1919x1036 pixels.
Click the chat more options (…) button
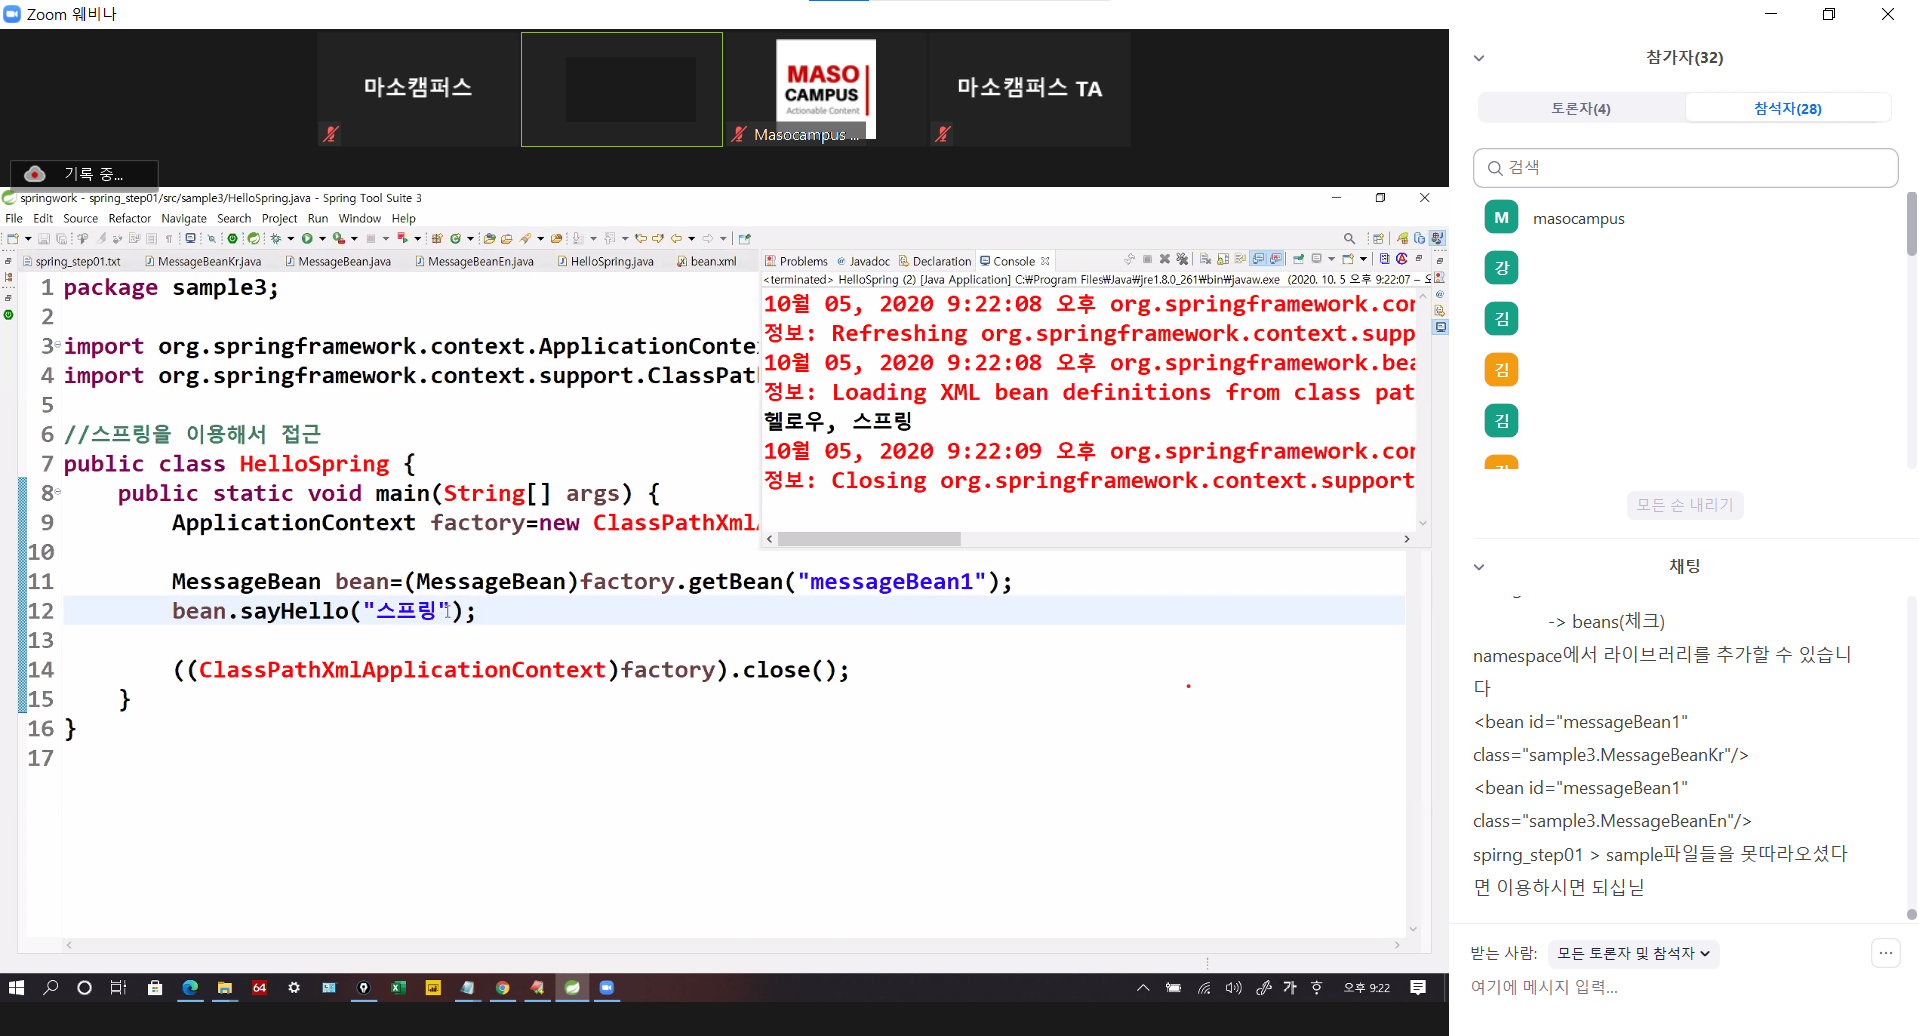pos(1885,953)
